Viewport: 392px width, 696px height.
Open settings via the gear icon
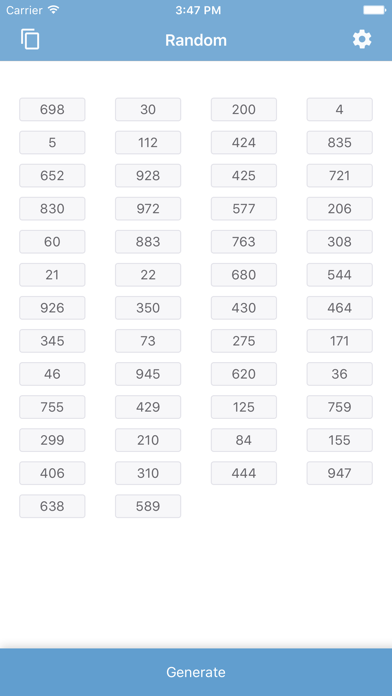click(x=362, y=40)
